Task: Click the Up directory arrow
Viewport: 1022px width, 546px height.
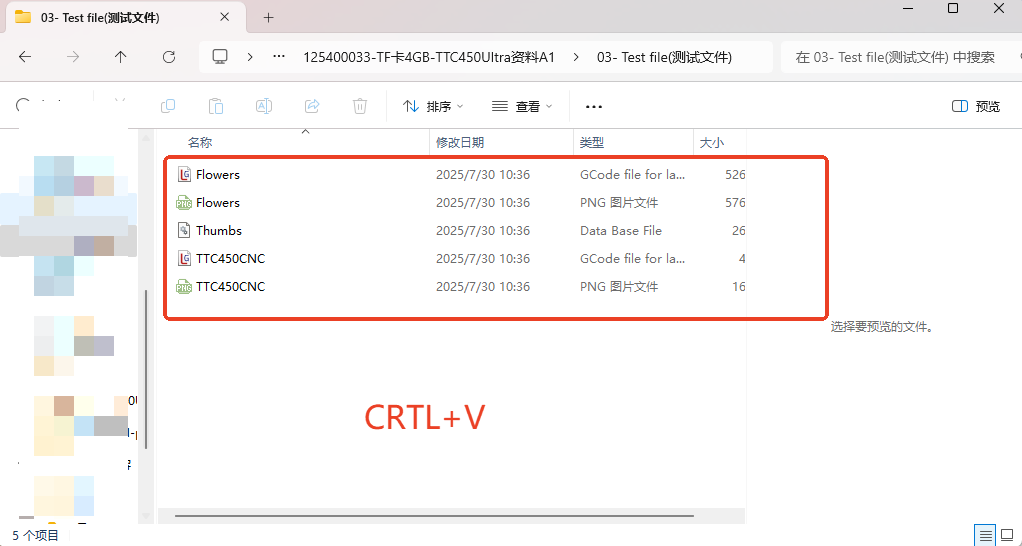Action: click(x=121, y=57)
